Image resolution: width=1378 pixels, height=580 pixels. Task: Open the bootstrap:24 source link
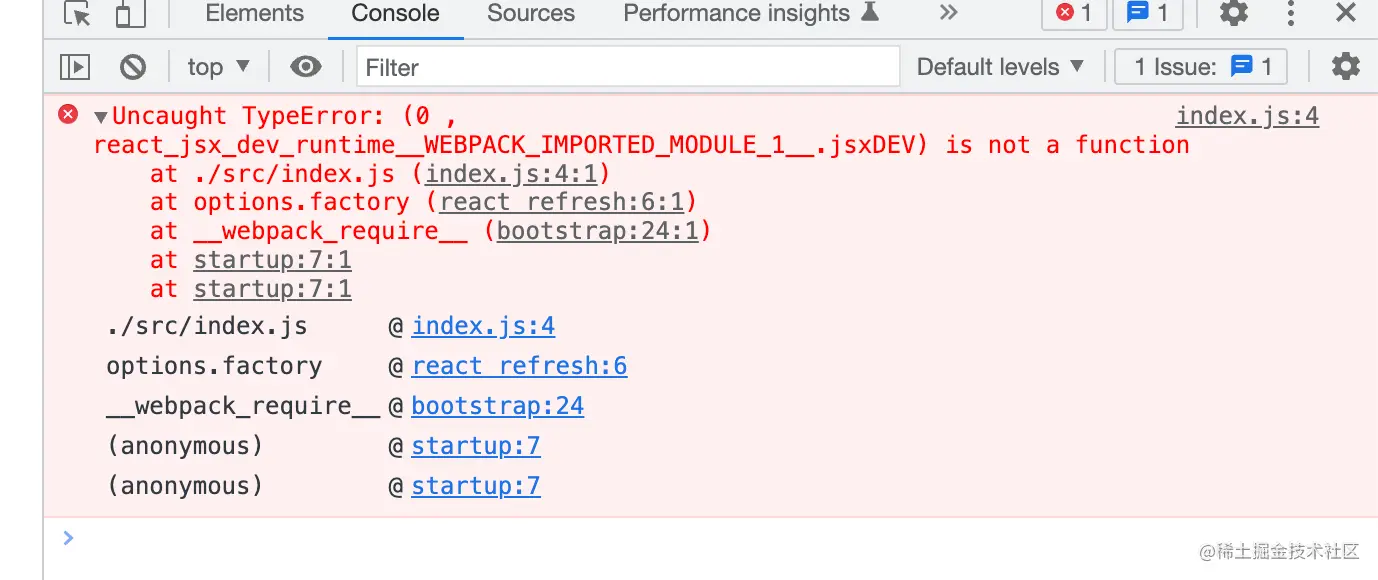coord(497,406)
